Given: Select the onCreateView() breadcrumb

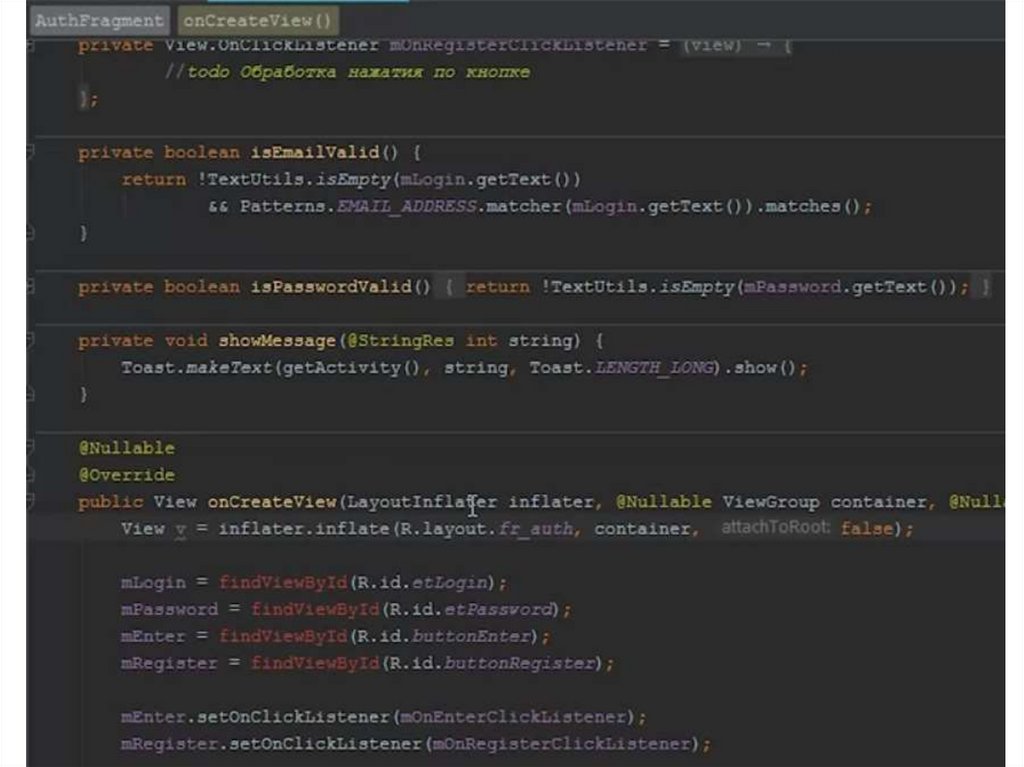Looking at the screenshot, I should point(257,20).
